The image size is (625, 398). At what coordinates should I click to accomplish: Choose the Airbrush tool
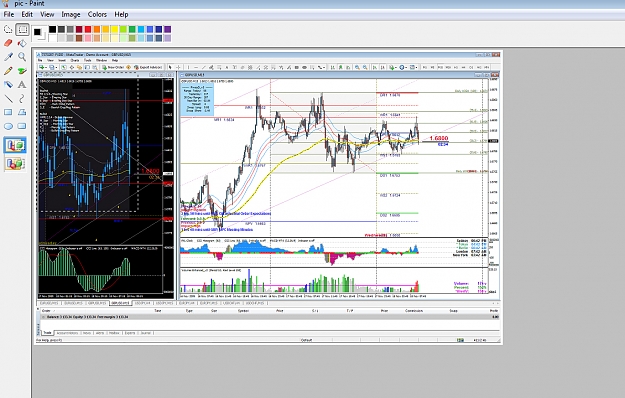click(x=8, y=84)
